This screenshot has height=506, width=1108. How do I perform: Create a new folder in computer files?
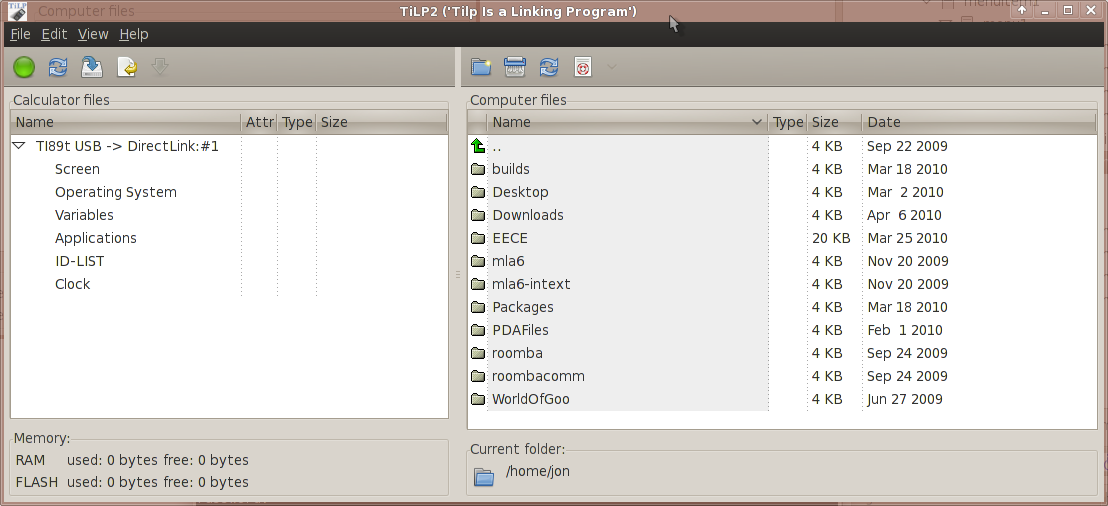point(481,67)
